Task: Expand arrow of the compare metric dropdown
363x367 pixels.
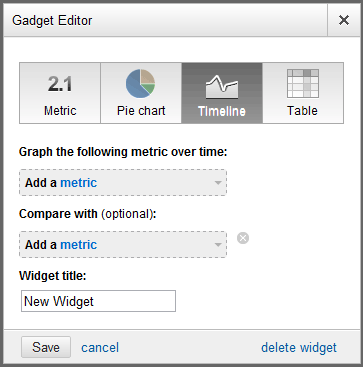Action: click(x=218, y=245)
